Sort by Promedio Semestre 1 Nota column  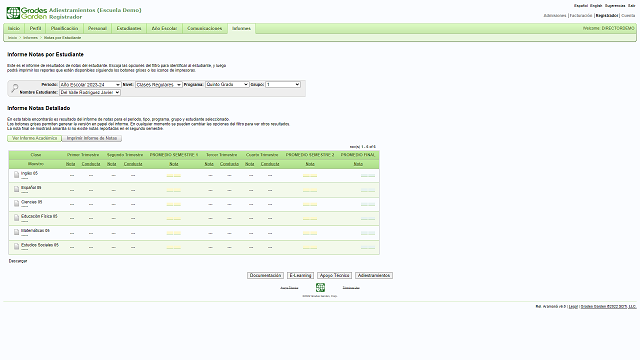(x=174, y=164)
